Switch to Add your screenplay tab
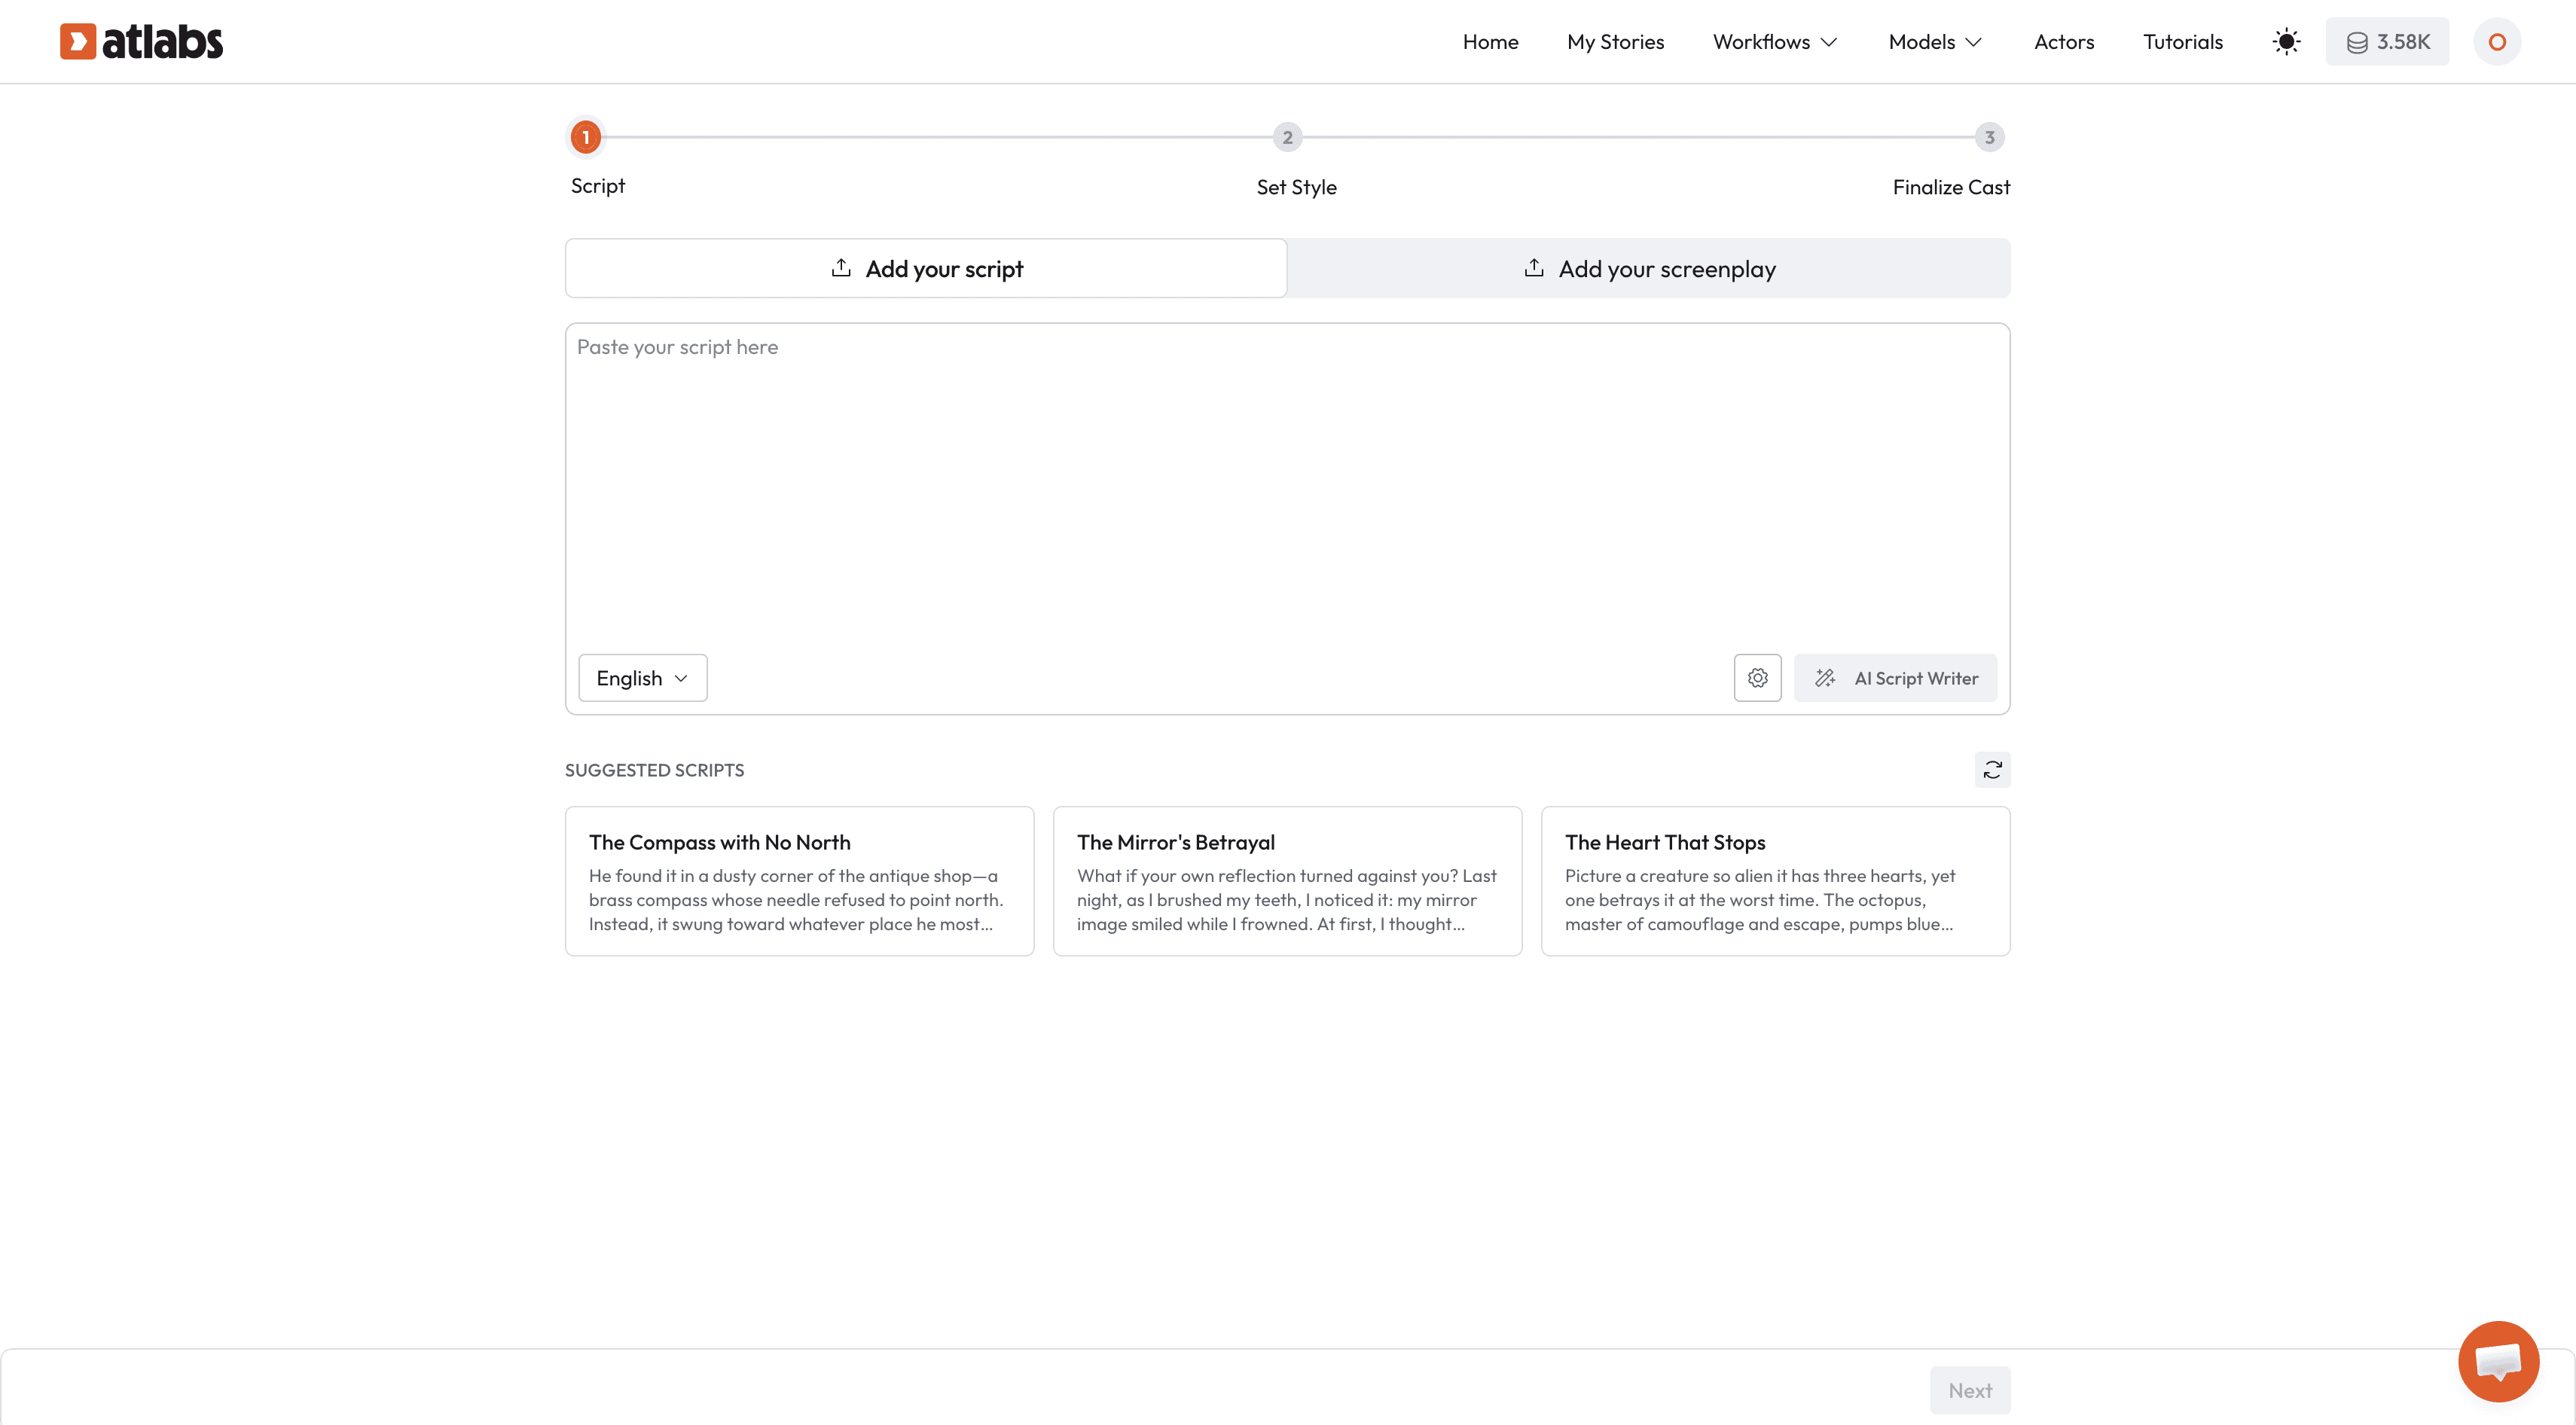This screenshot has height=1425, width=2576. (x=1648, y=268)
